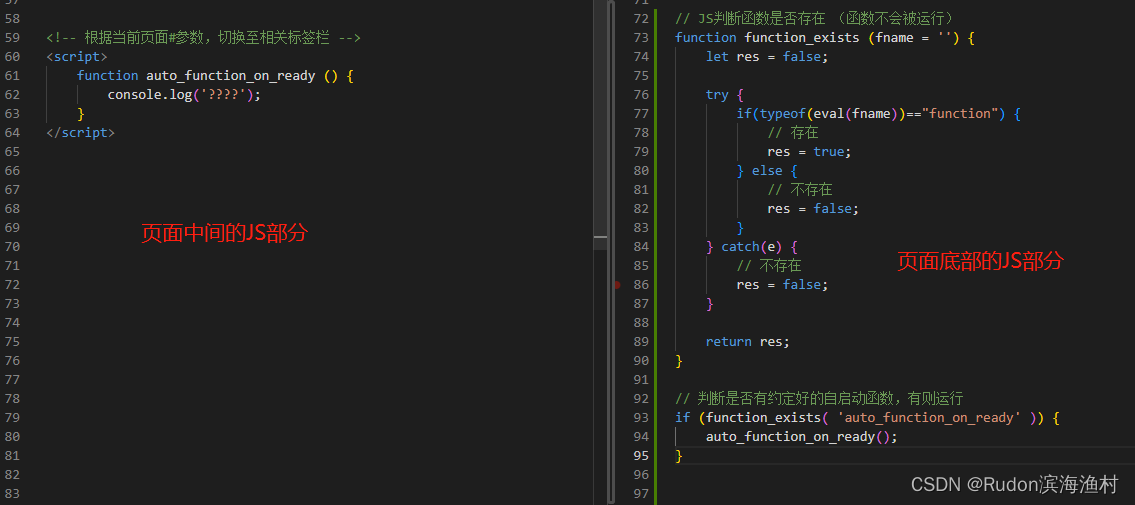
Task: Click auto_function_on_ready in the line 61 declaration
Action: click(231, 75)
